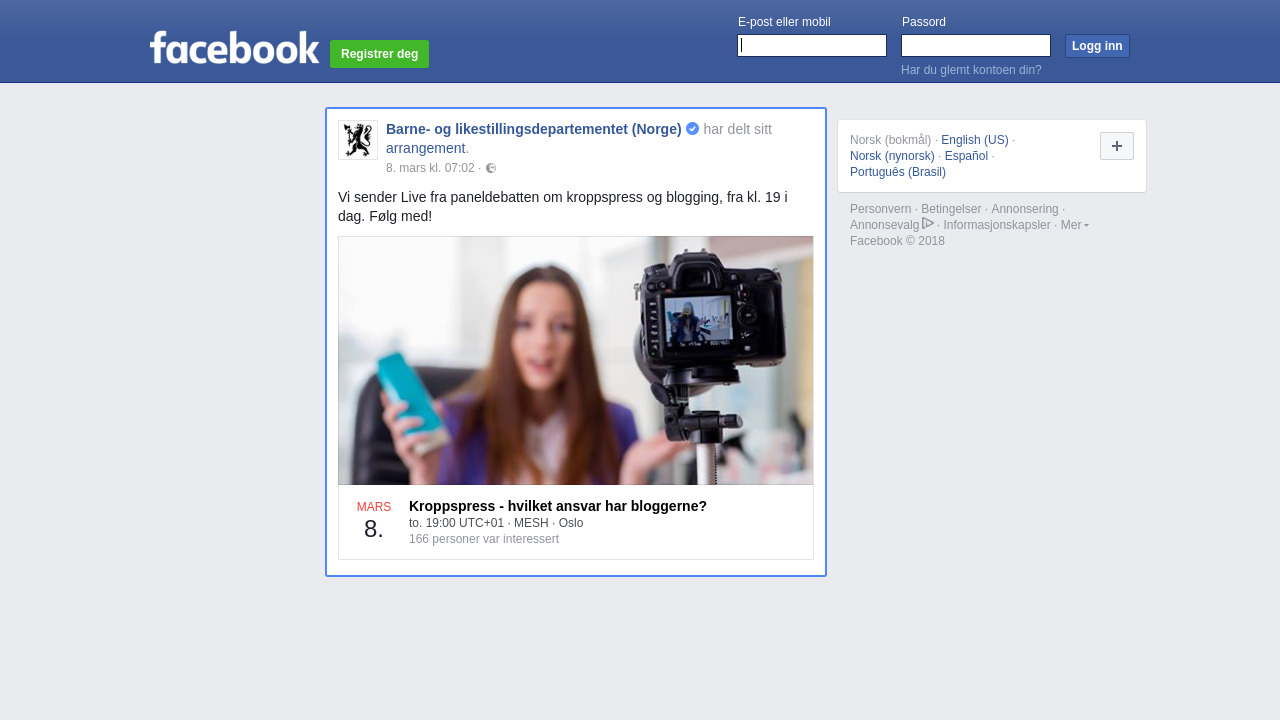This screenshot has width=1280, height=720.
Task: Focus the Passord field
Action: click(976, 46)
